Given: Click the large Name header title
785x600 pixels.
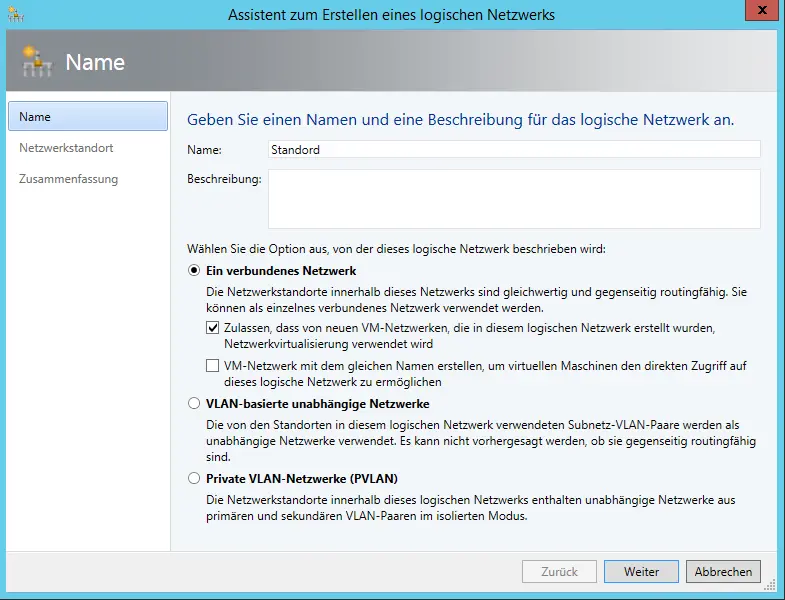Looking at the screenshot, I should [95, 63].
